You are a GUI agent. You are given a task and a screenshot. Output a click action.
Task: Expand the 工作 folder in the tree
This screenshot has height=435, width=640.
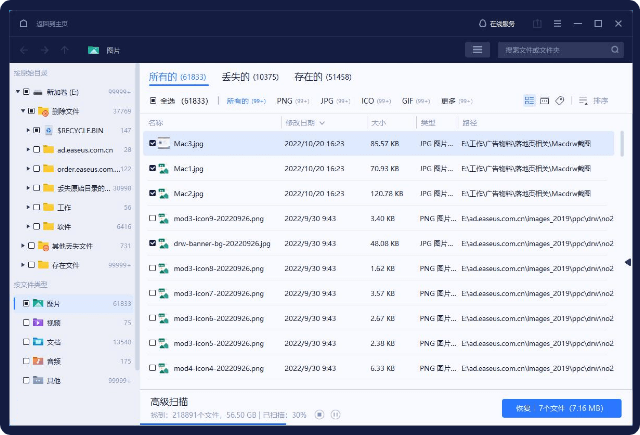[x=28, y=207]
